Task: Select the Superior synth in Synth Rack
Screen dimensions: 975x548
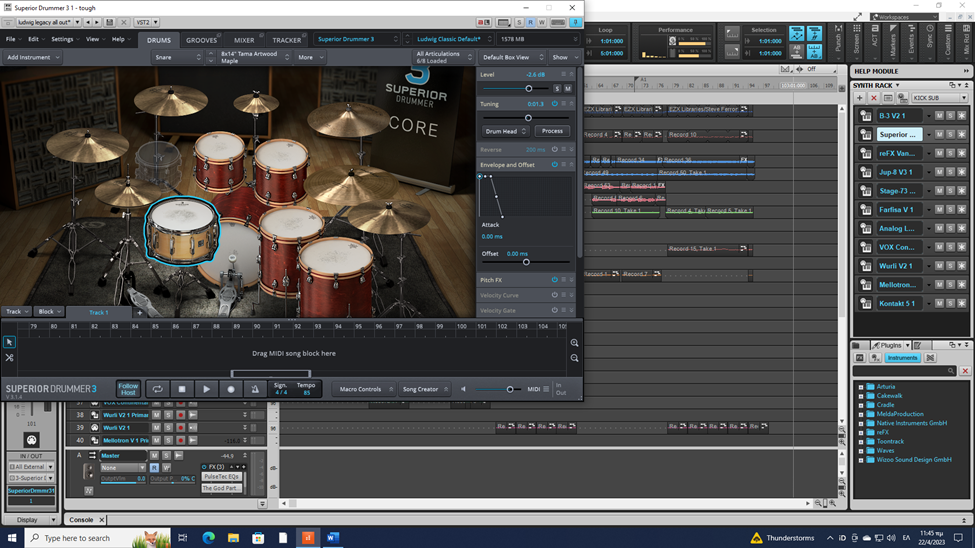Action: (898, 134)
